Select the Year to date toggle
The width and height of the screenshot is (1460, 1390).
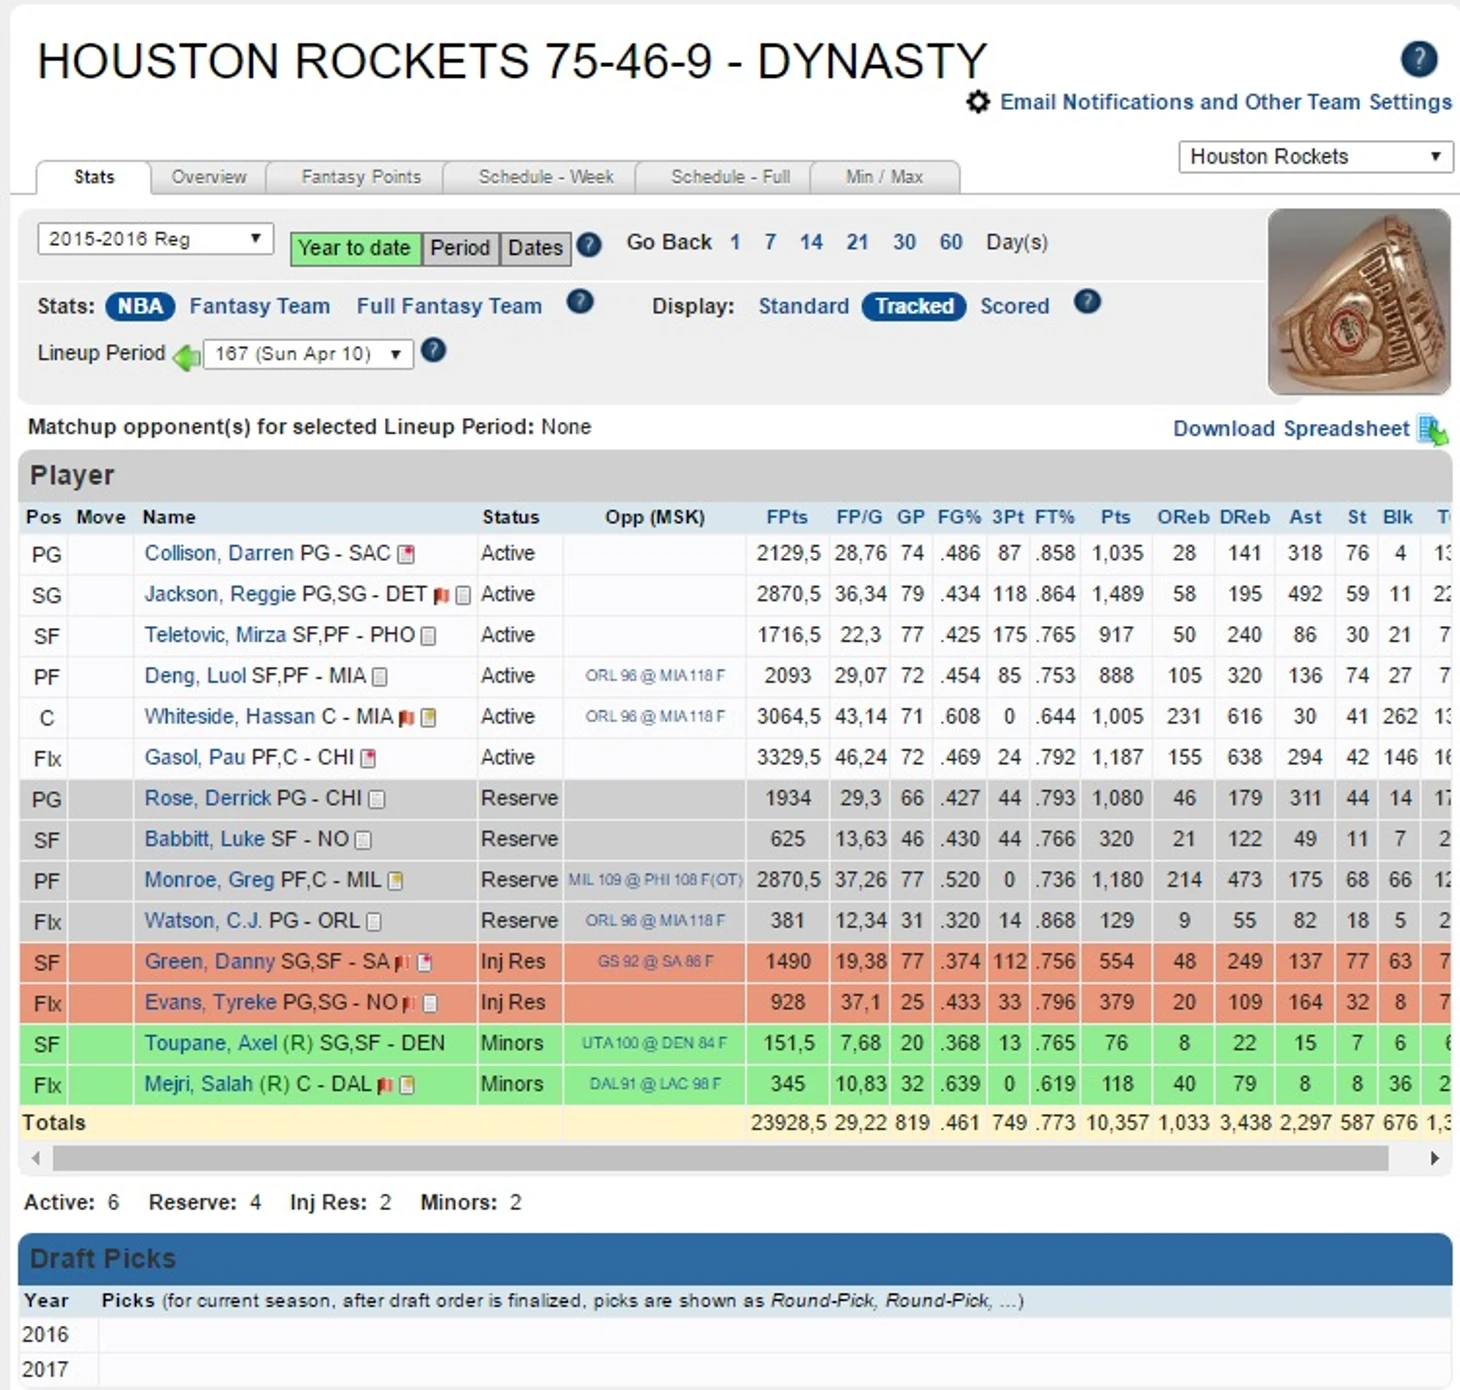coord(354,248)
